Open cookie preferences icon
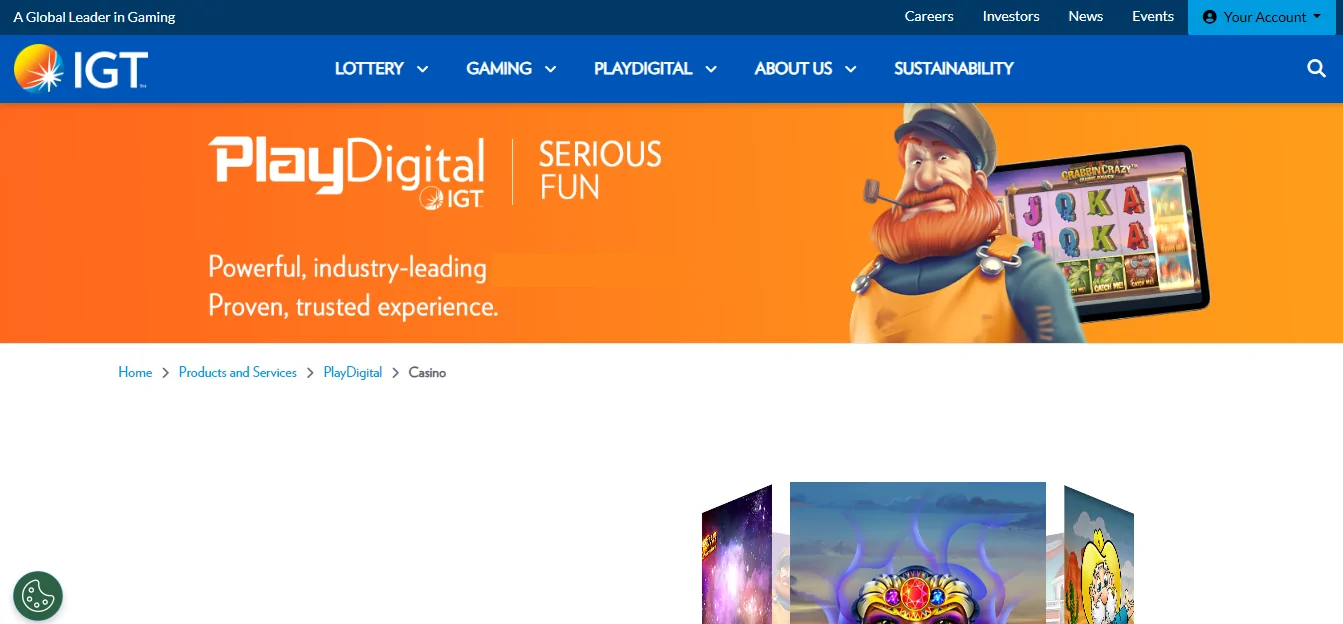Image resolution: width=1343 pixels, height=624 pixels. tap(38, 596)
